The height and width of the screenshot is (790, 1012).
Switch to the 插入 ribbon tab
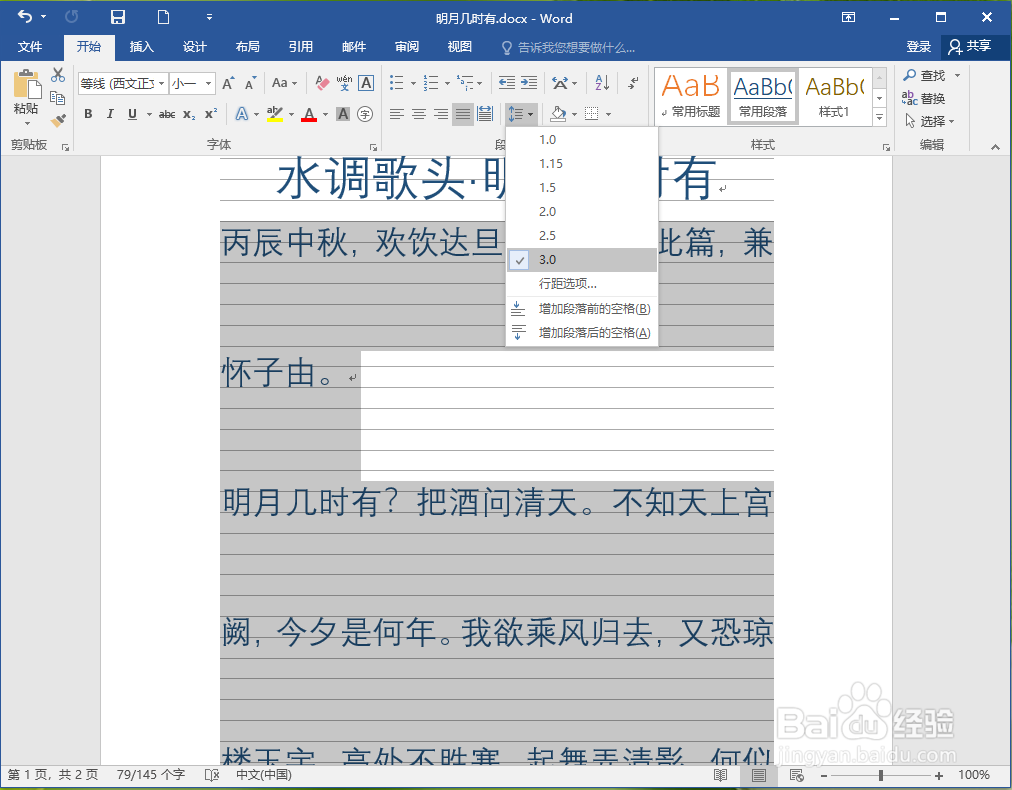pyautogui.click(x=141, y=46)
